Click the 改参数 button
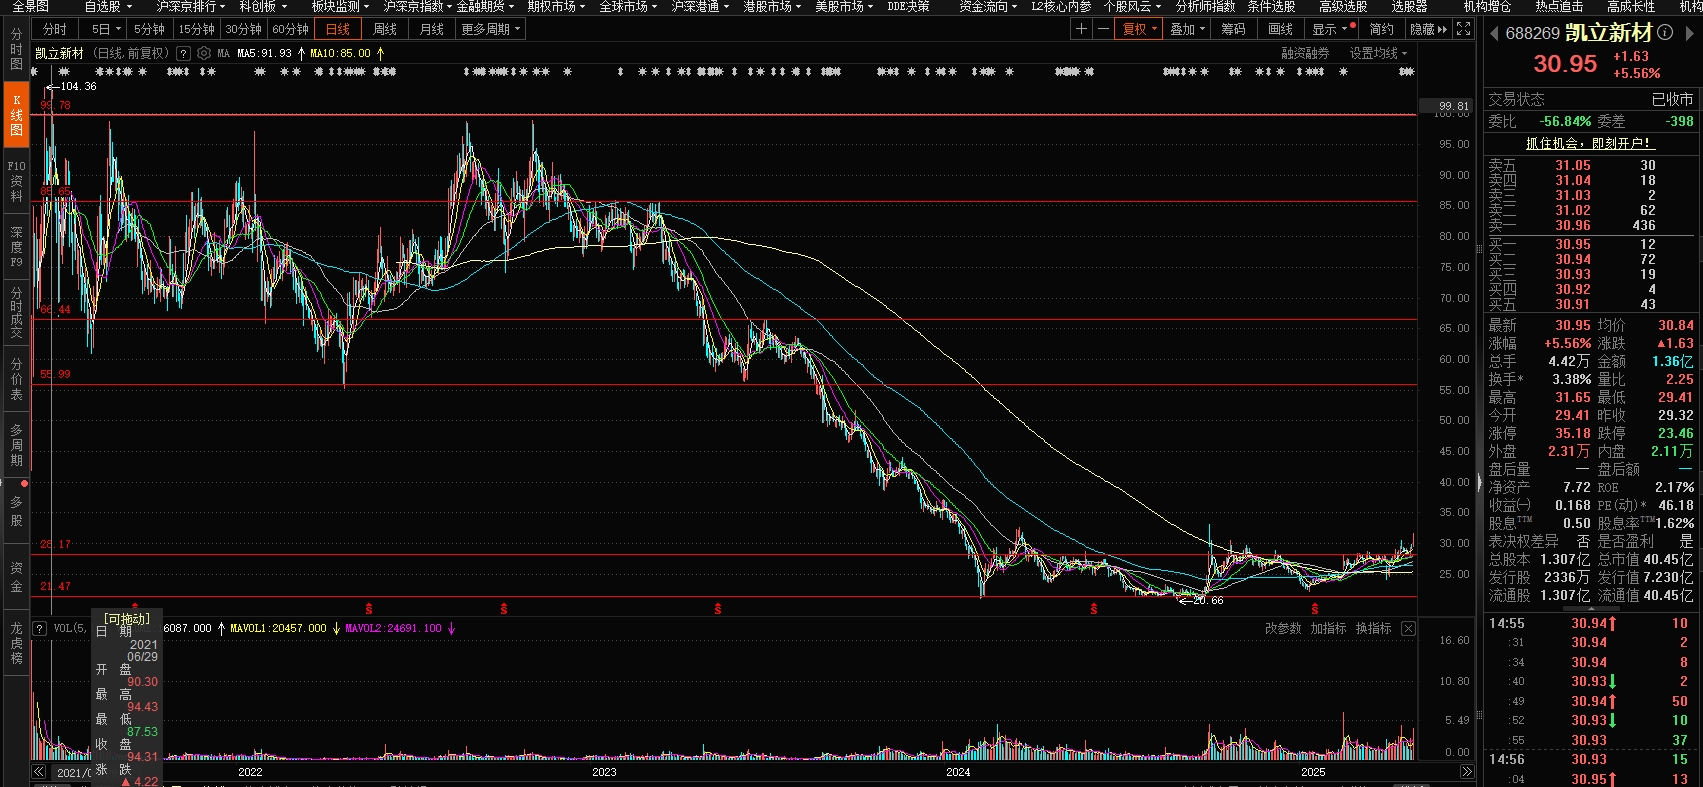The height and width of the screenshot is (787, 1703). [x=1283, y=628]
